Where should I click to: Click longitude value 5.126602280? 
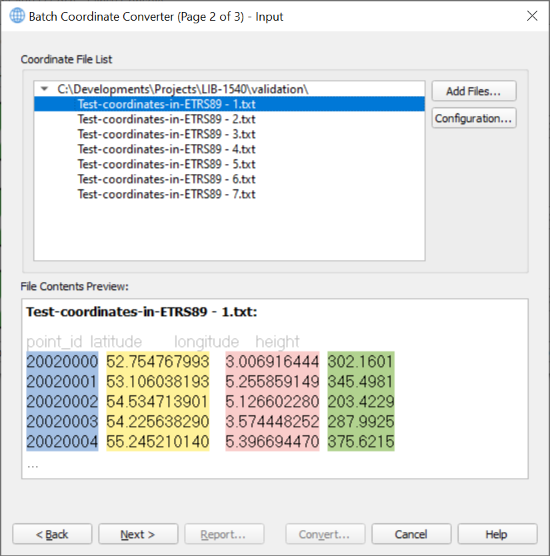(x=272, y=402)
